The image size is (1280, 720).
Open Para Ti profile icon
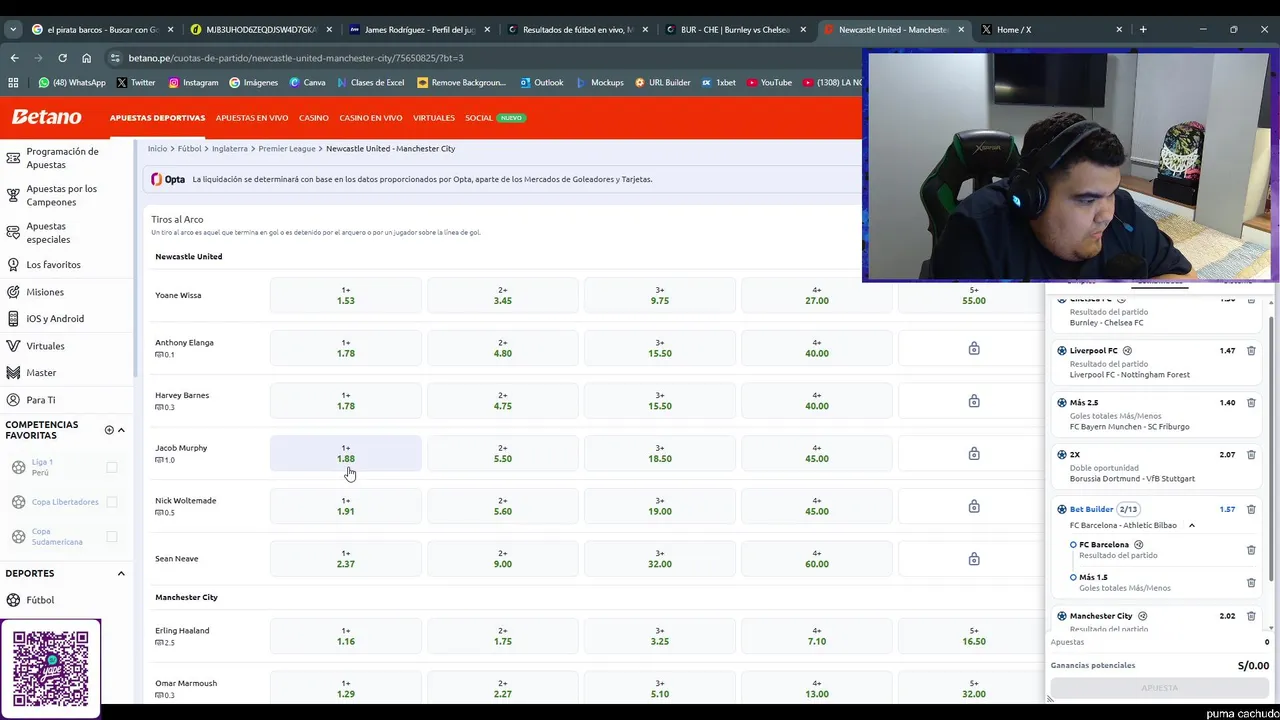point(13,400)
